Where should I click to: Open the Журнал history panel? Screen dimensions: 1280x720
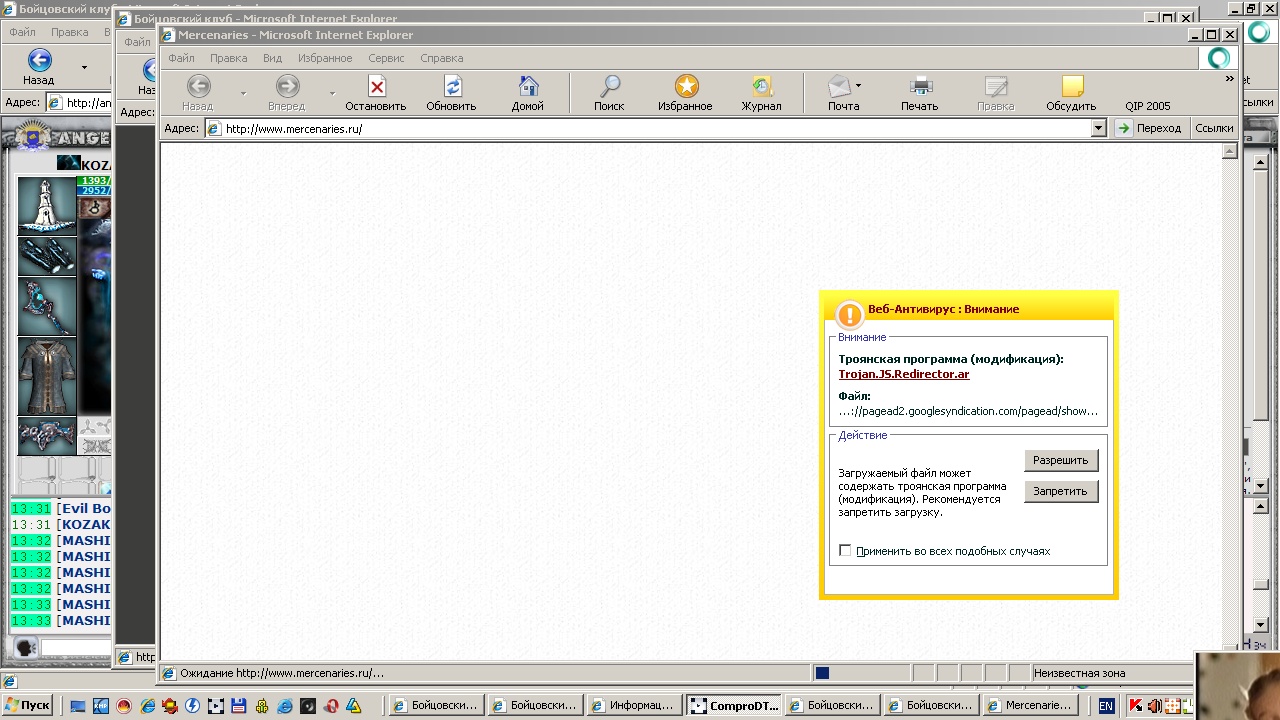tap(761, 93)
